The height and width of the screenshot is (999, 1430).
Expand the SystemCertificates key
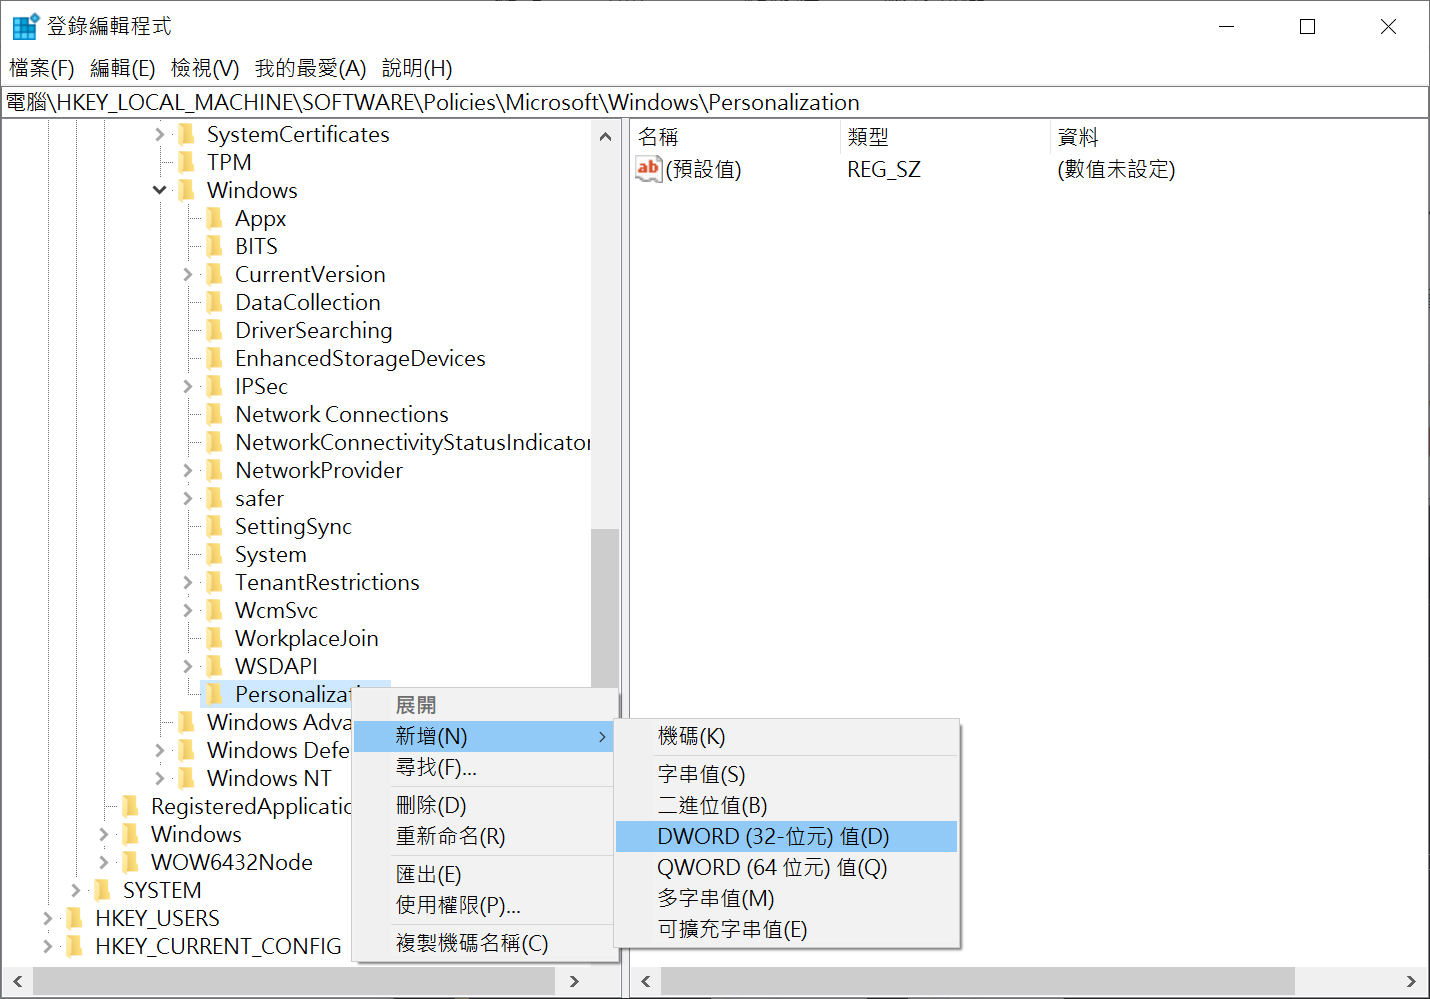[x=160, y=134]
